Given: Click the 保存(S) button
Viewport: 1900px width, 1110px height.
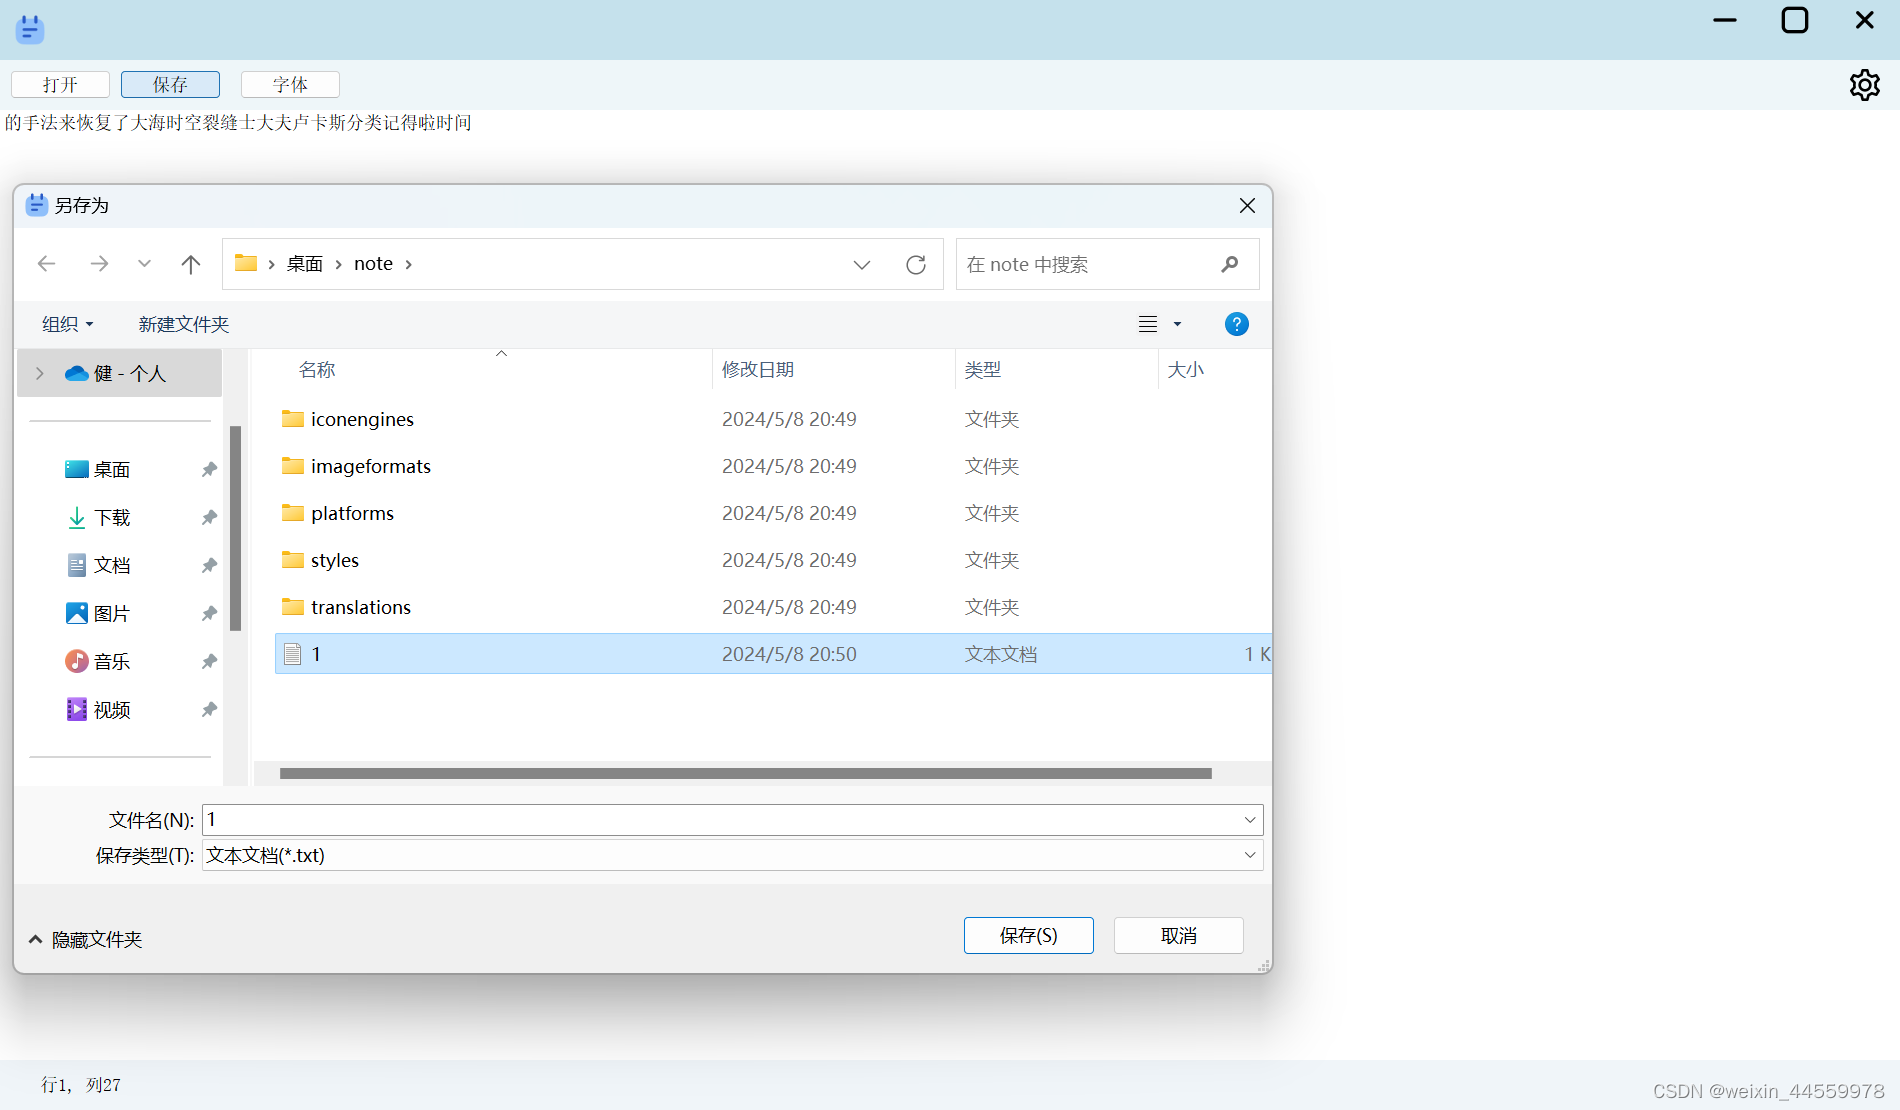Looking at the screenshot, I should tap(1028, 935).
